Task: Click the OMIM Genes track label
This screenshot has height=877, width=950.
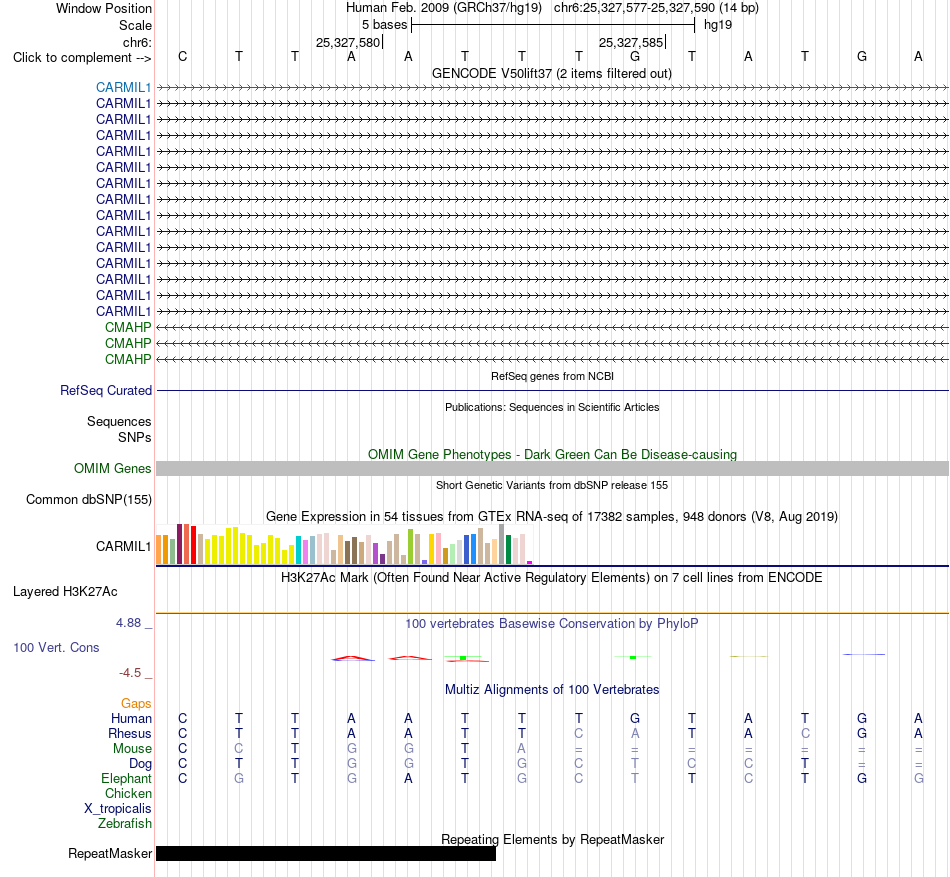Action: pos(113,468)
